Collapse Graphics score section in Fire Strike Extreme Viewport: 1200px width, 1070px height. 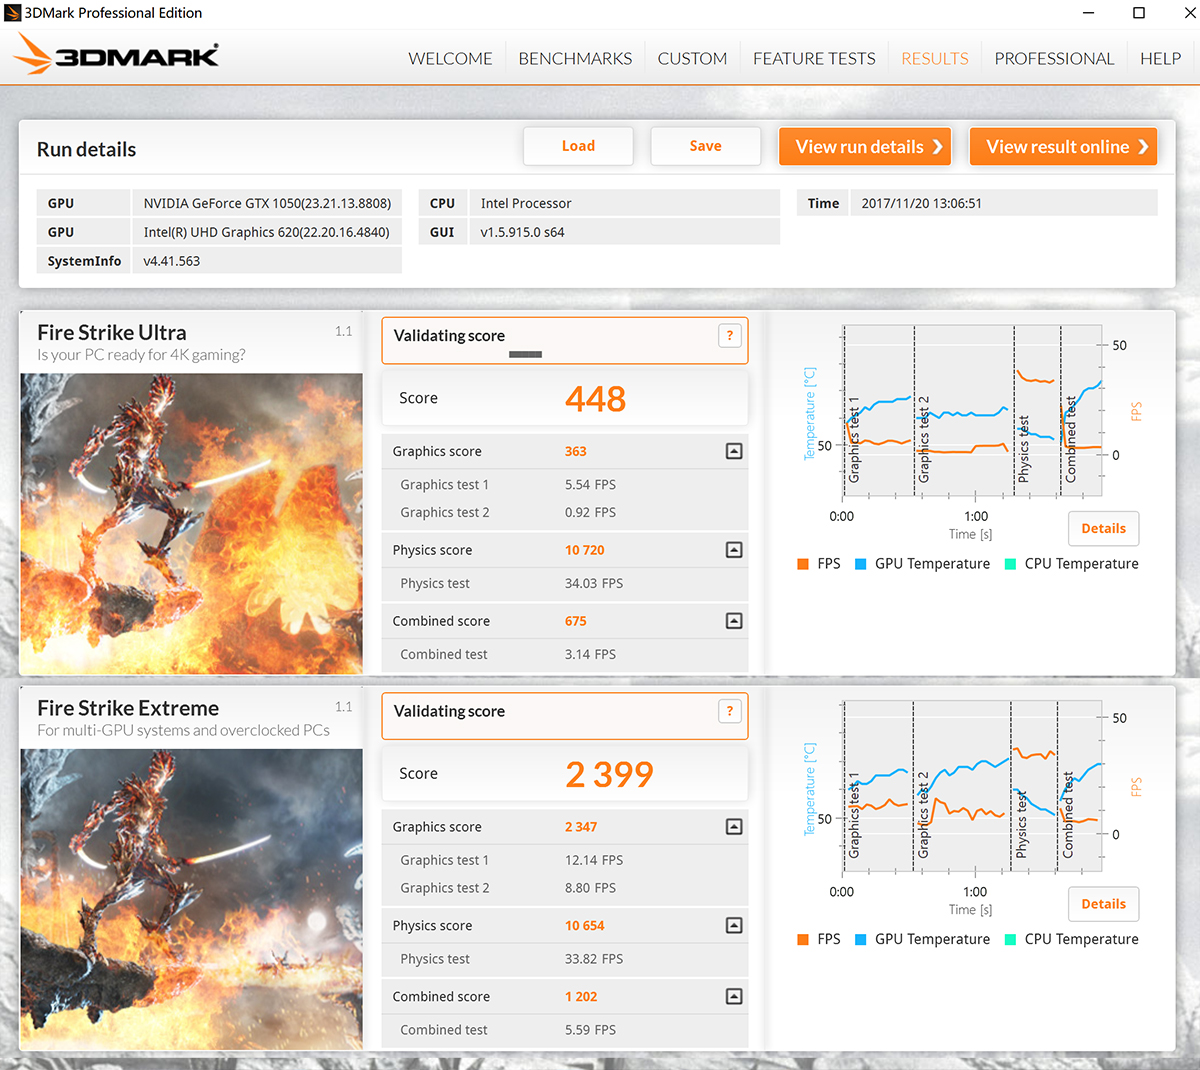(x=734, y=827)
